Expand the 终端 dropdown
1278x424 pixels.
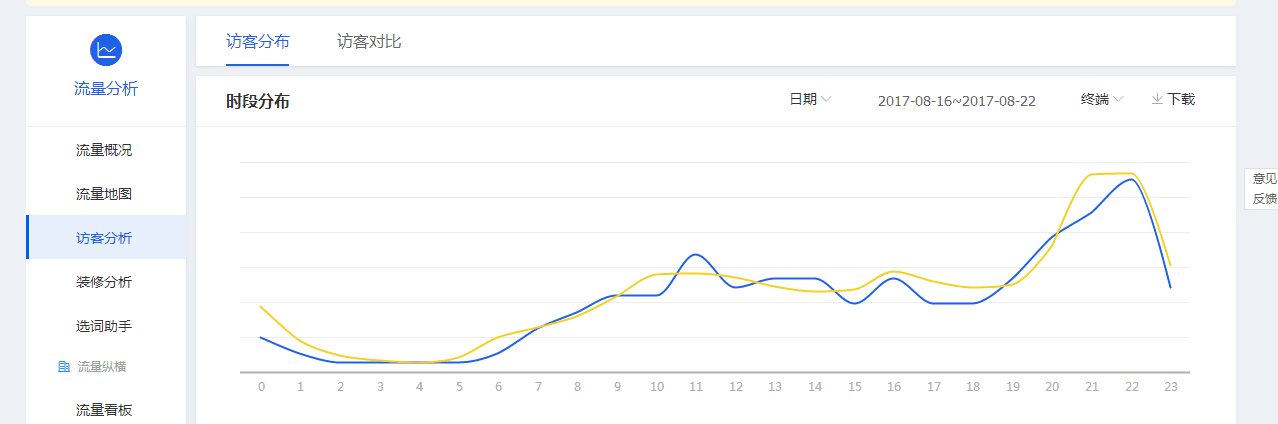[x=1101, y=99]
